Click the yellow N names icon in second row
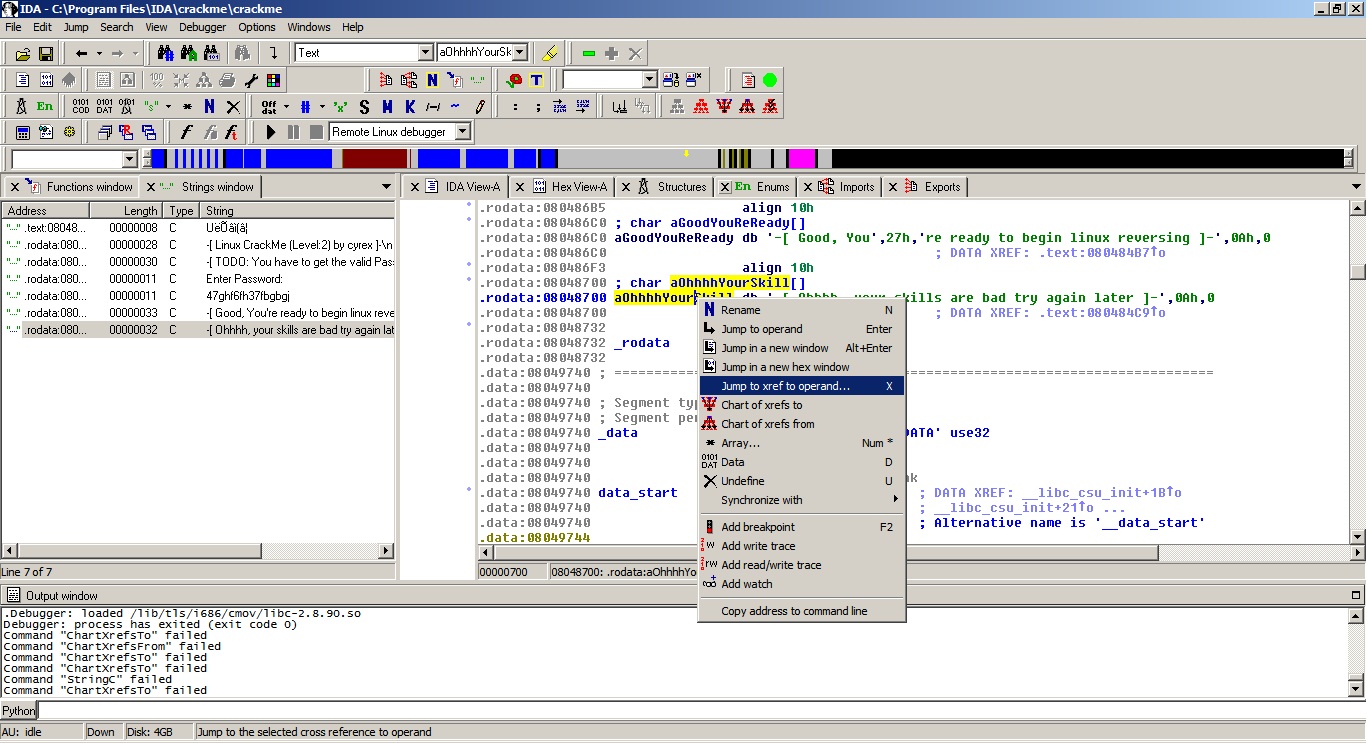The height and width of the screenshot is (743, 1367). coord(432,80)
